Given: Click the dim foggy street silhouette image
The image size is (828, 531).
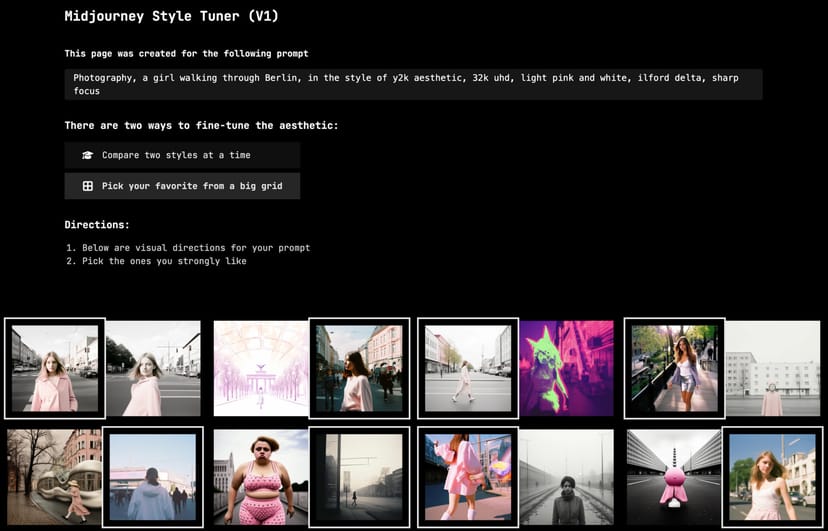Looking at the screenshot, I should click(x=359, y=476).
